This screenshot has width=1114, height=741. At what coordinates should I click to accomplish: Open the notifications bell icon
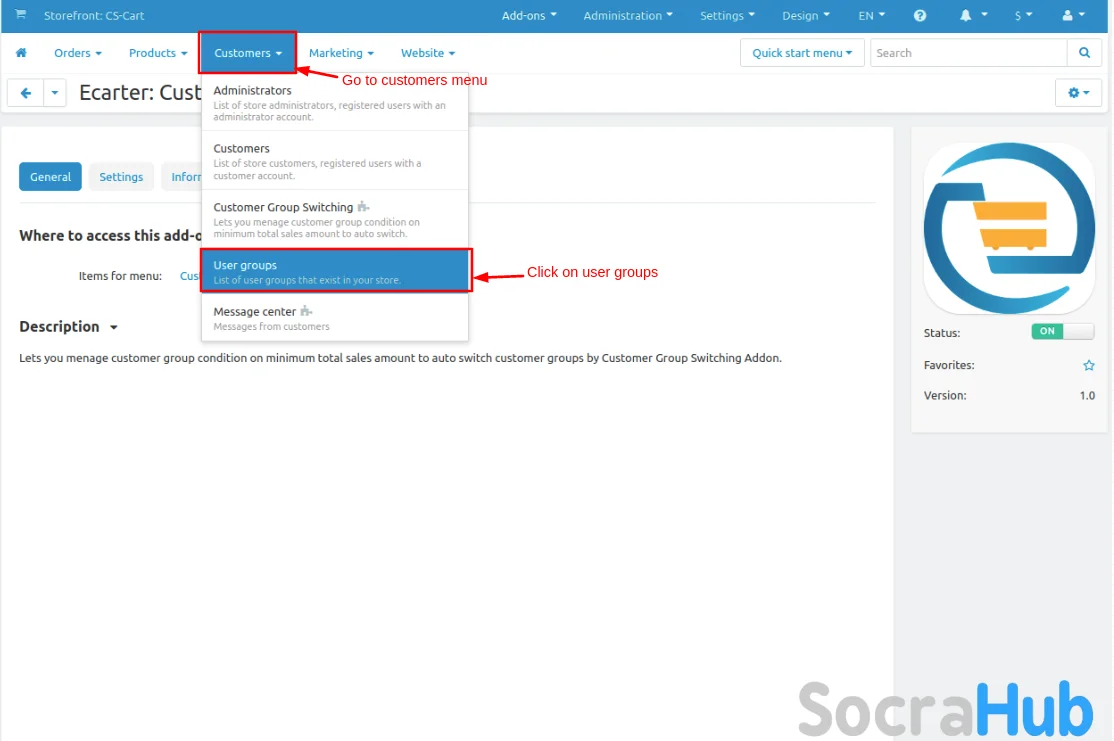(x=967, y=16)
